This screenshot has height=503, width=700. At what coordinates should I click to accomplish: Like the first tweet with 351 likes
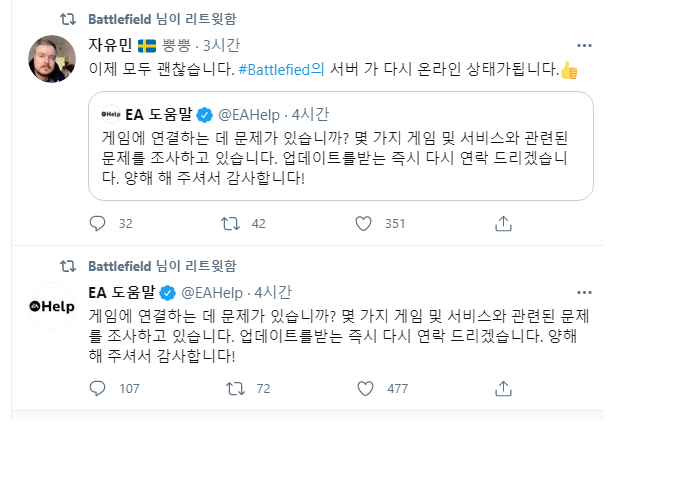point(366,223)
